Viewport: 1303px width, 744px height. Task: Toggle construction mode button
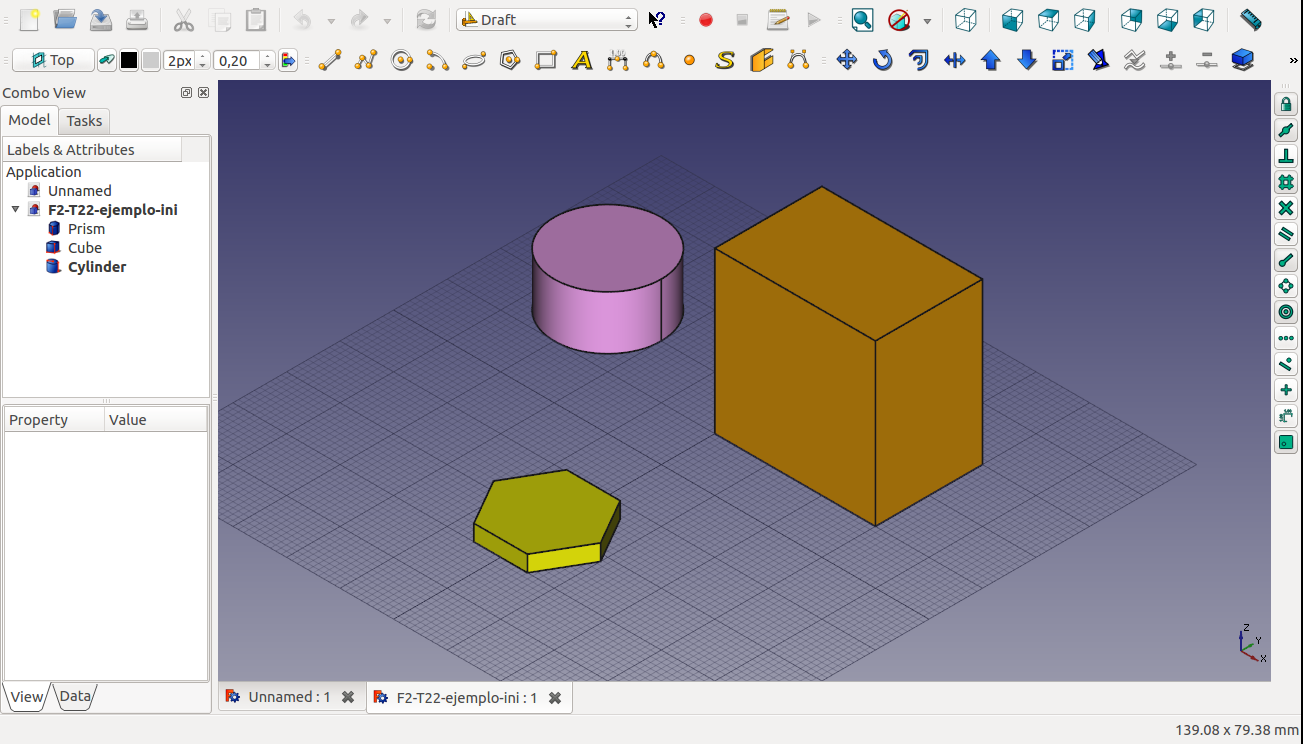[107, 61]
